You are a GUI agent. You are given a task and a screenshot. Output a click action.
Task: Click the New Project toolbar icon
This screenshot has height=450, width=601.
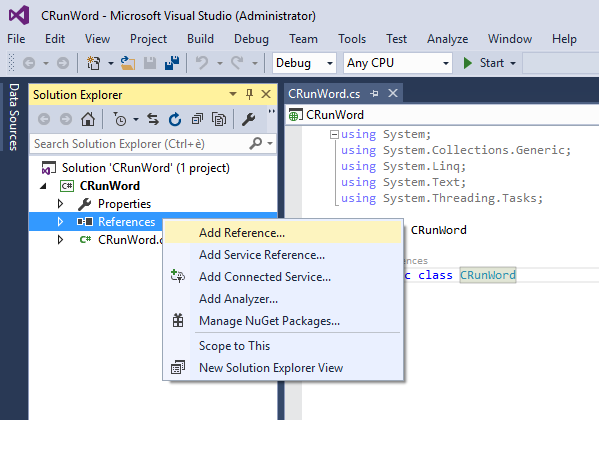(x=94, y=63)
